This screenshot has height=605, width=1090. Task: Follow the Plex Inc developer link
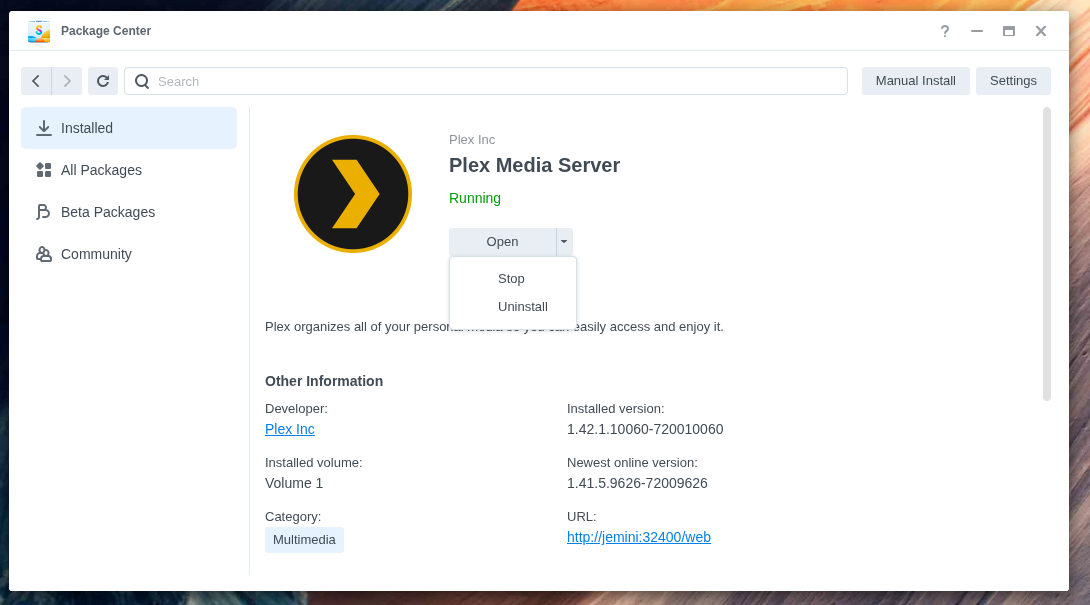290,429
